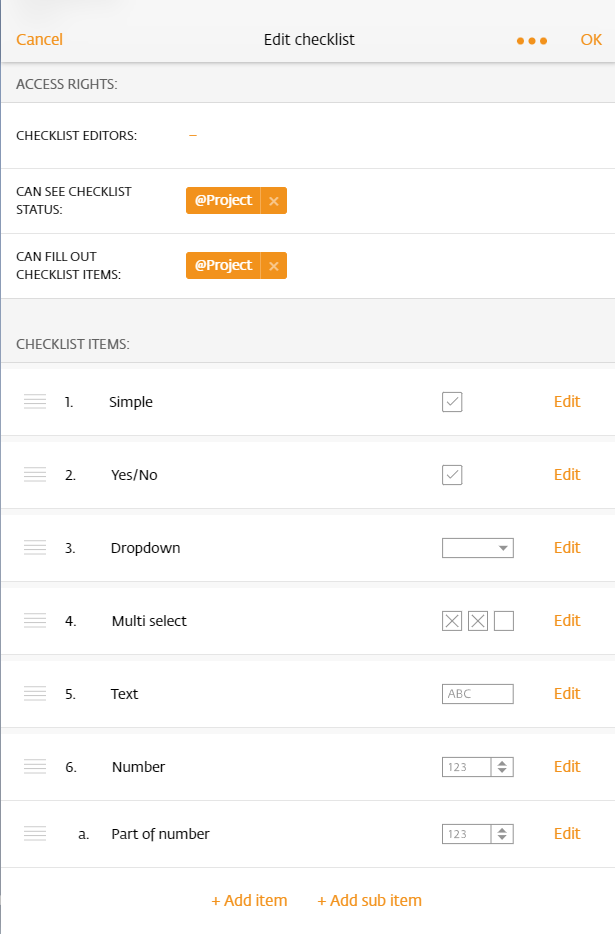Image resolution: width=615 pixels, height=934 pixels.
Task: Click the reorder handle beside Dropdown item
Action: pyautogui.click(x=35, y=547)
